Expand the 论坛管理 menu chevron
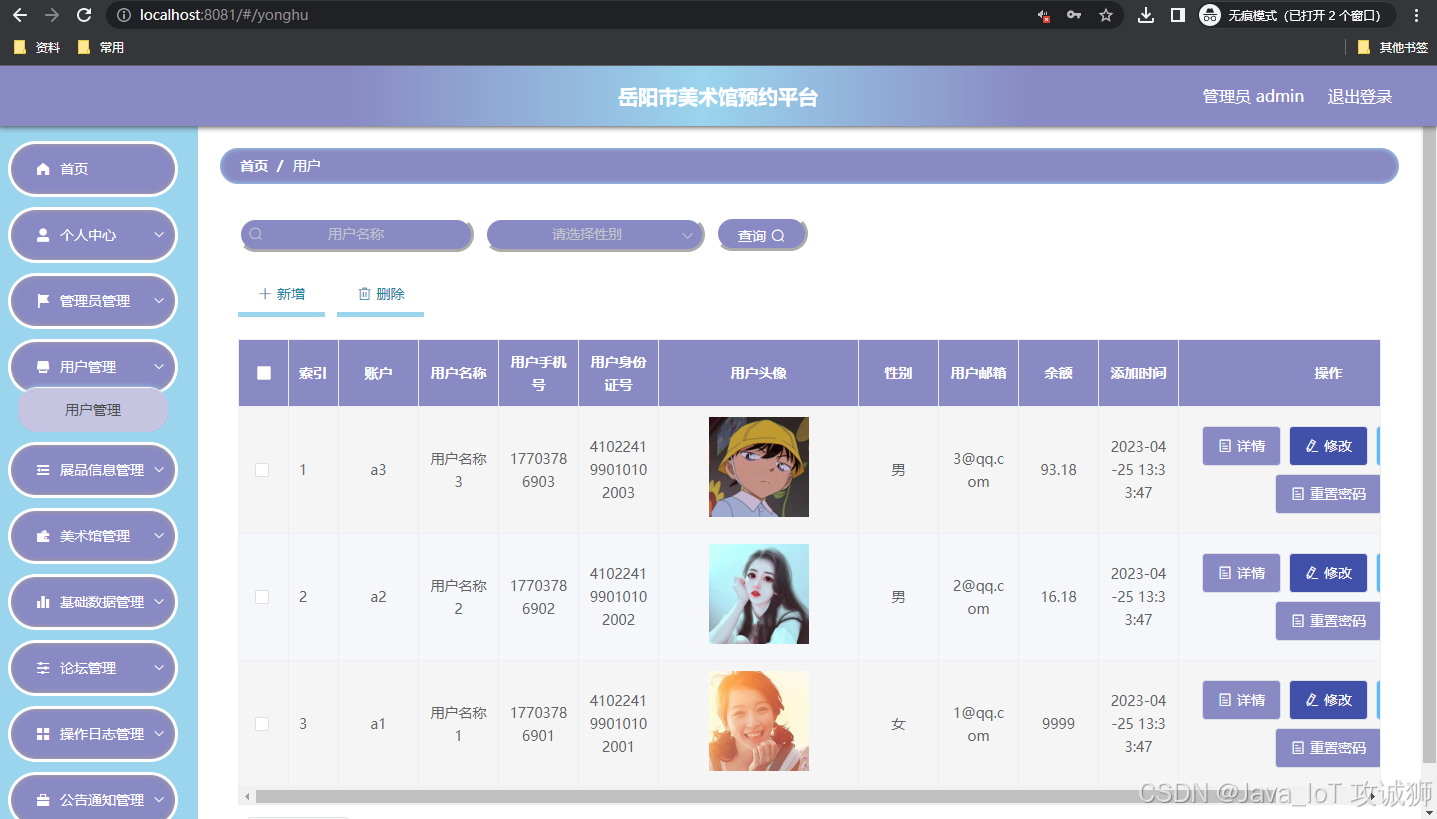The height and width of the screenshot is (819, 1437). pyautogui.click(x=159, y=668)
